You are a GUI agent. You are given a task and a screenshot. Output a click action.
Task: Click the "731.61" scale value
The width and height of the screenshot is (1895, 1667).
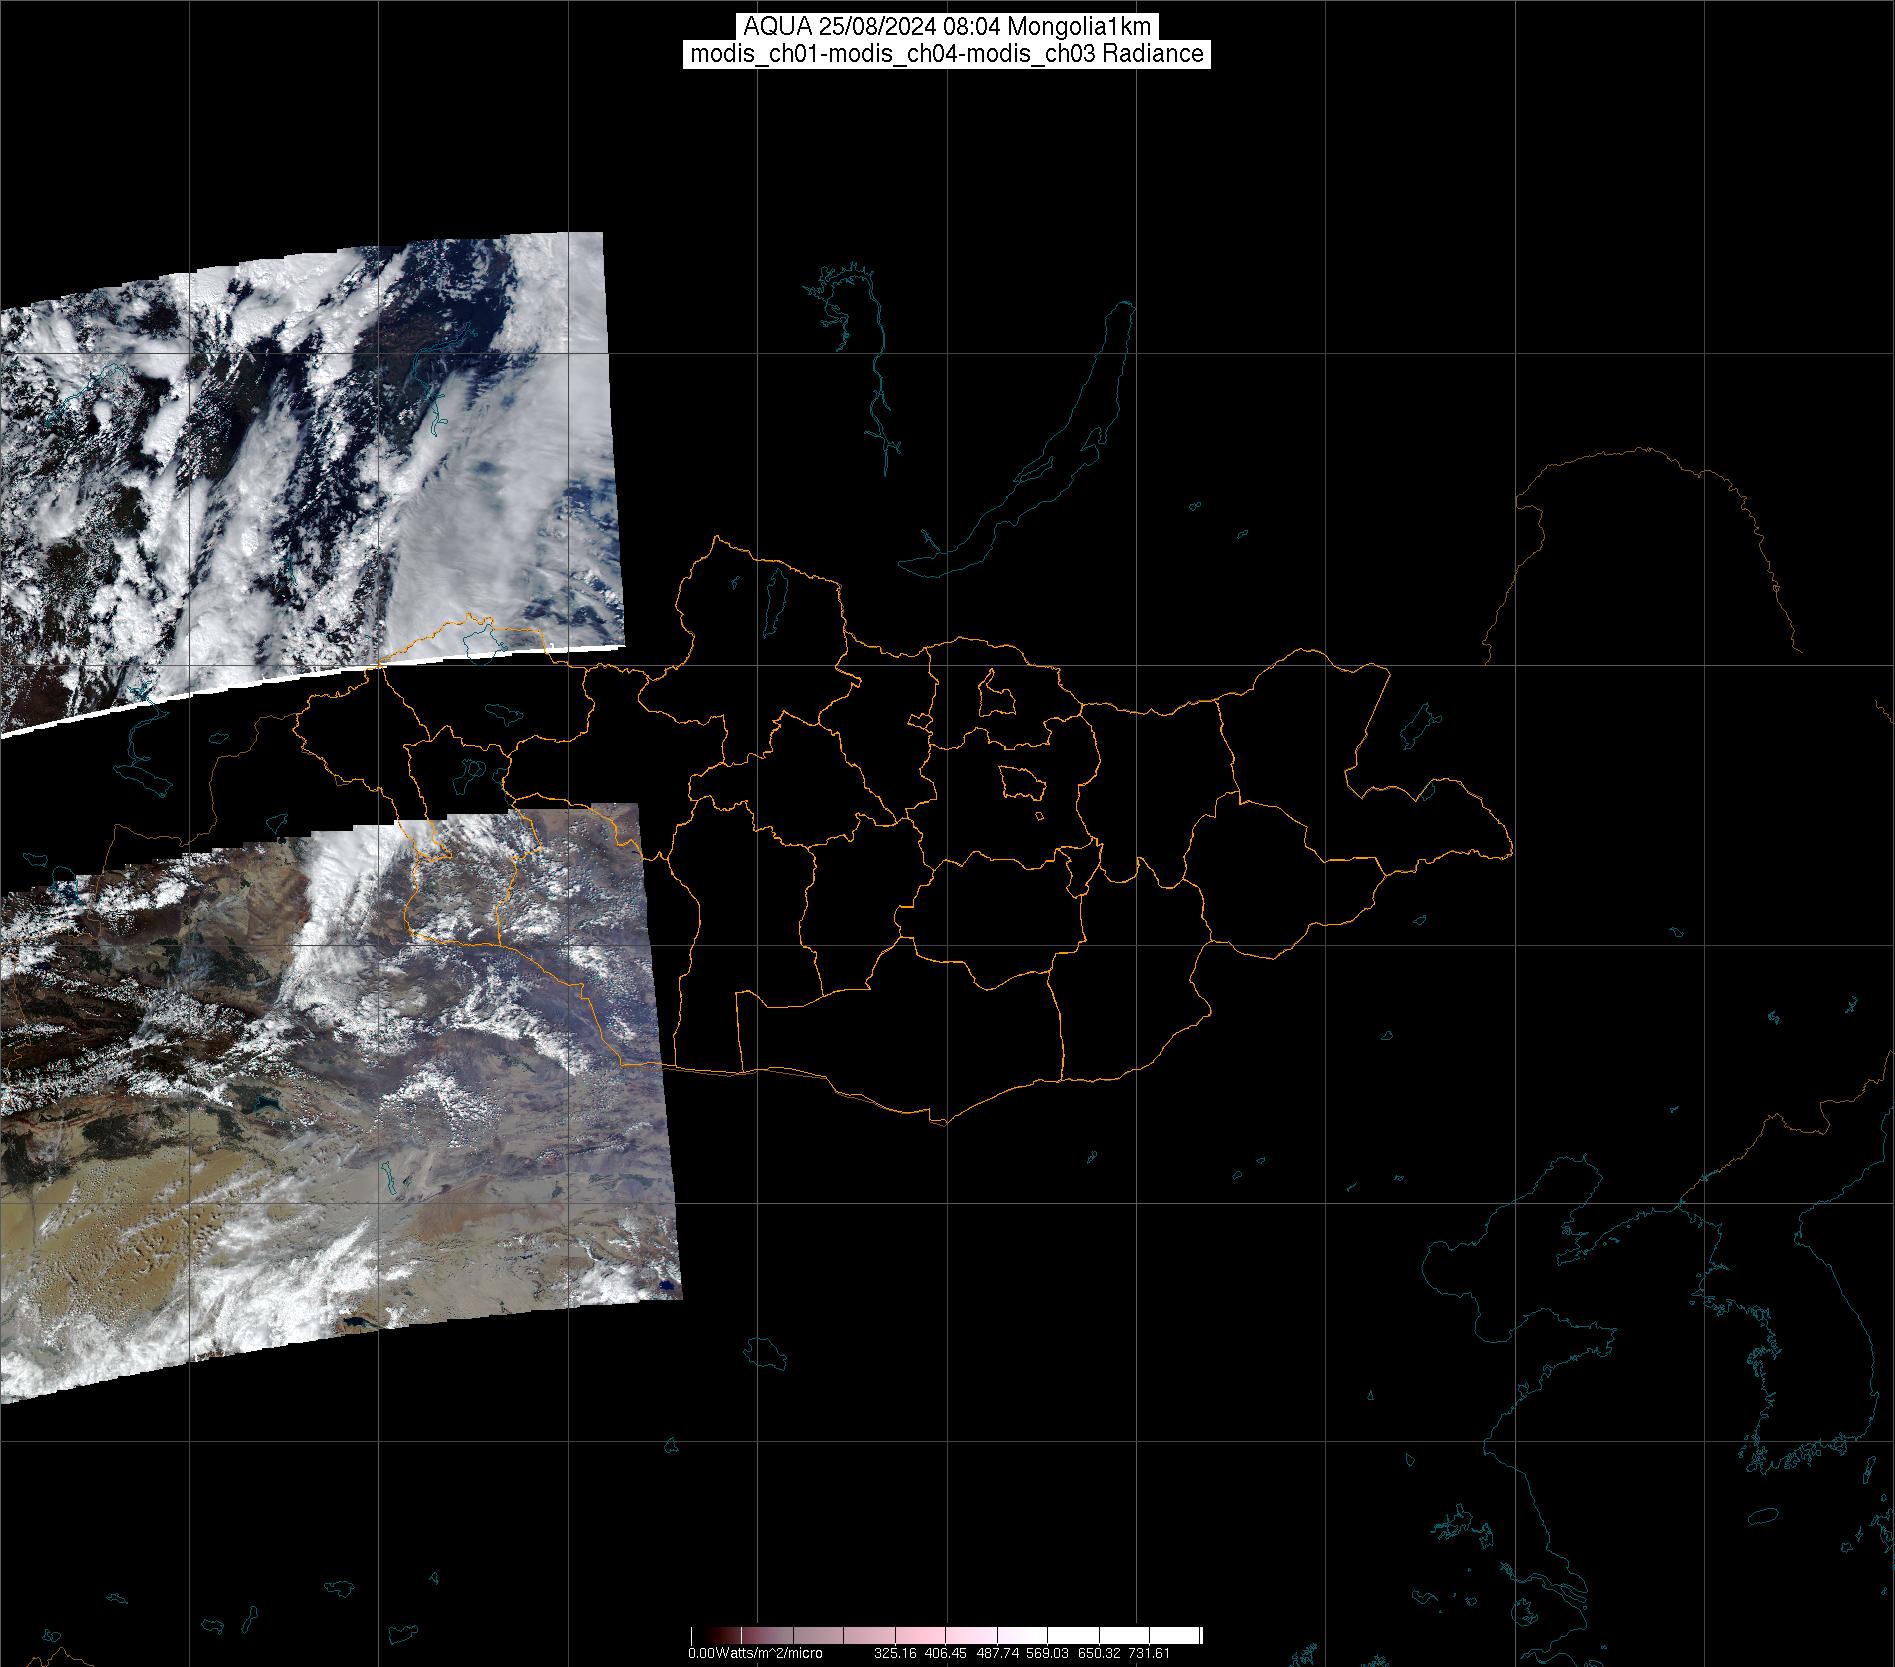(x=1149, y=1653)
